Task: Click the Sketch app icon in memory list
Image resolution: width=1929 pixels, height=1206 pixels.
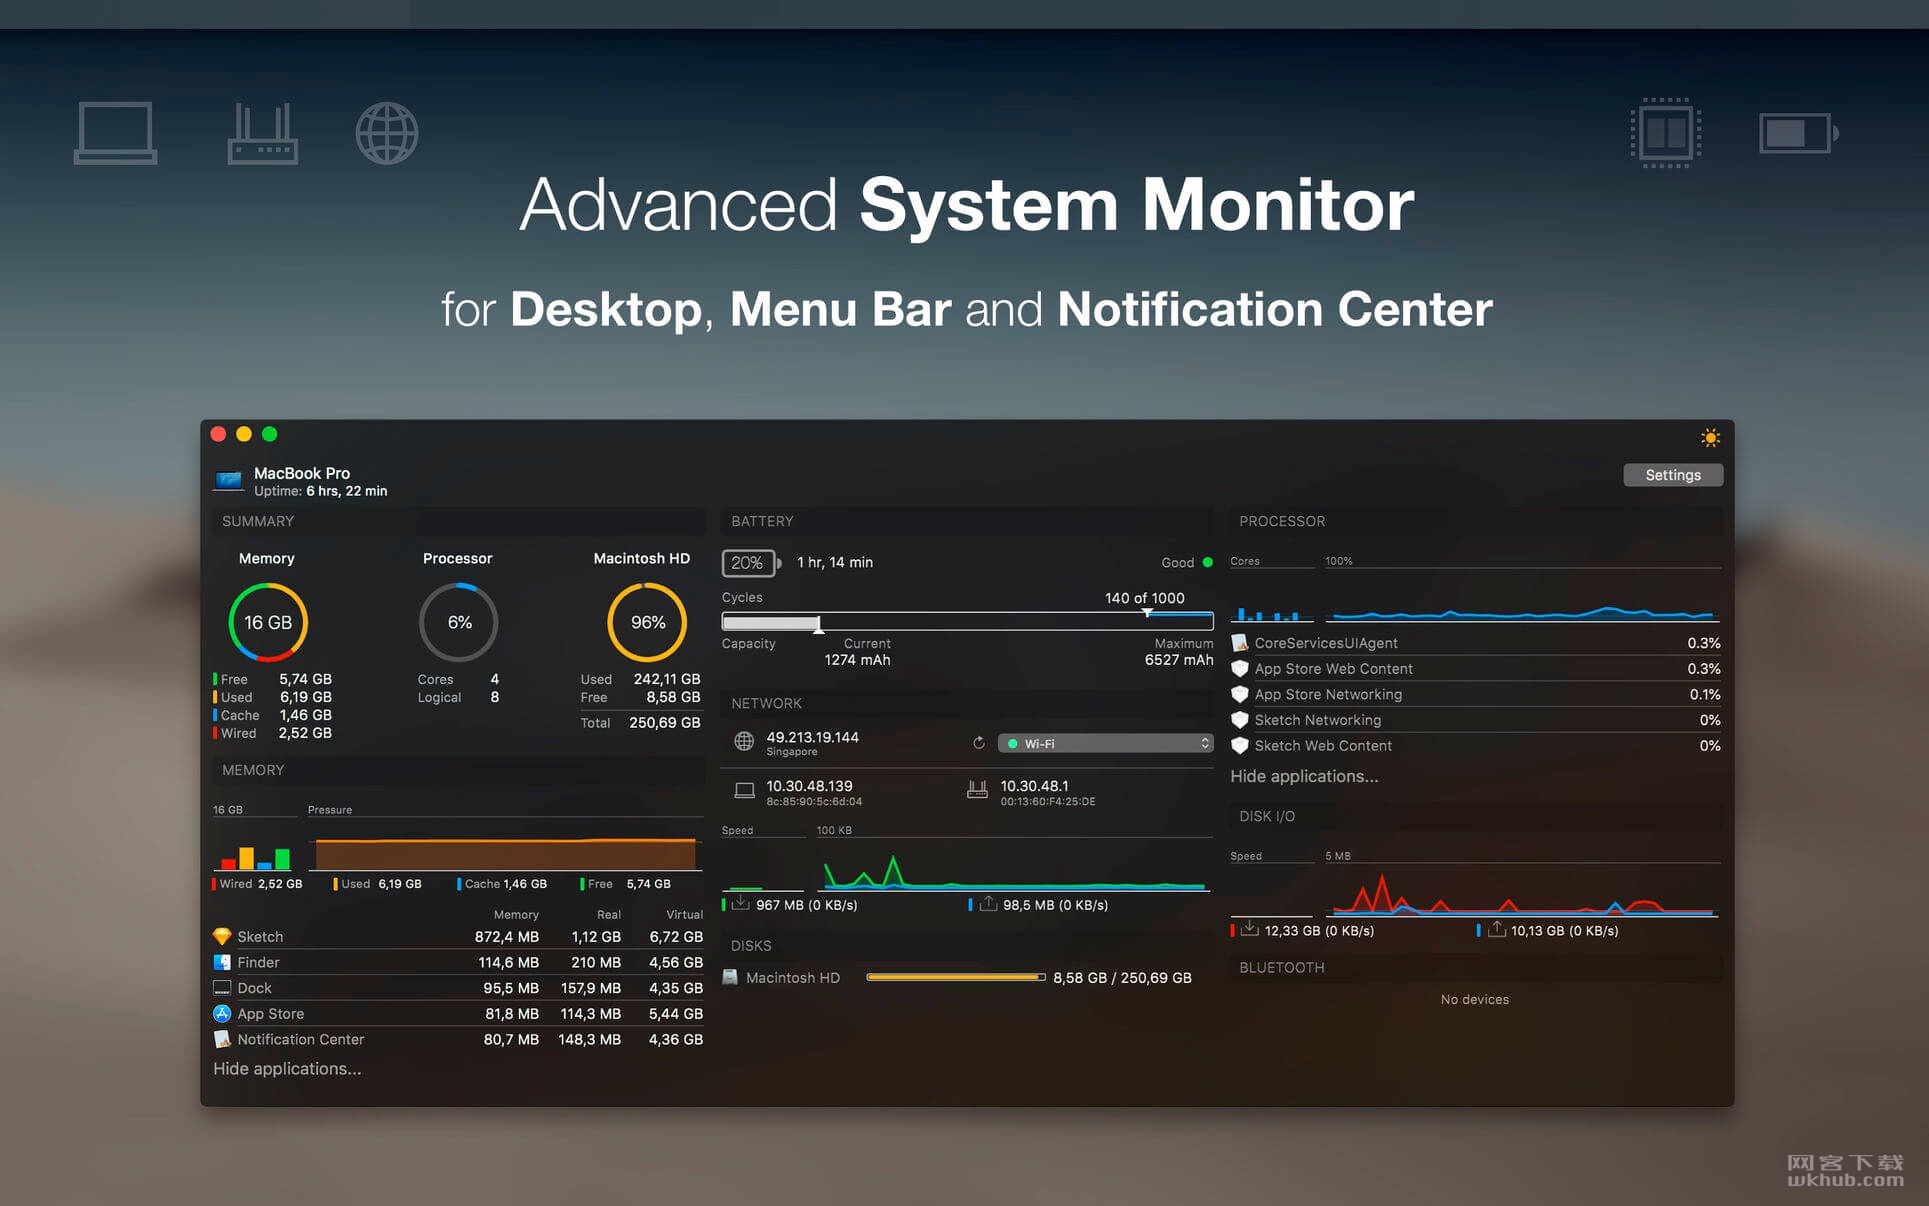Action: coord(222,936)
